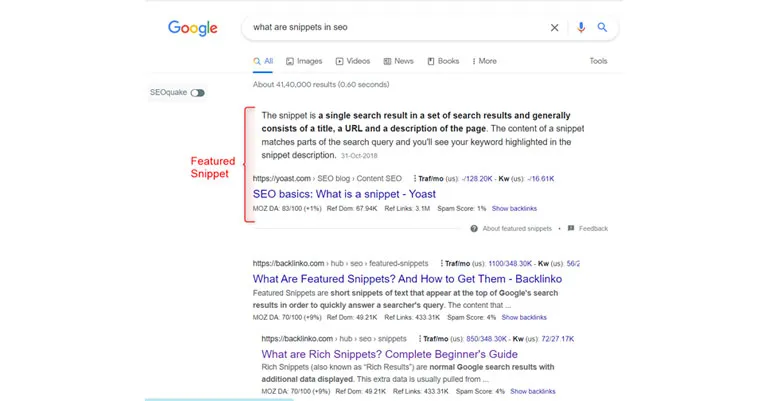Clear the search query with X icon
Screen dimensions: 768x401
[x=554, y=28]
